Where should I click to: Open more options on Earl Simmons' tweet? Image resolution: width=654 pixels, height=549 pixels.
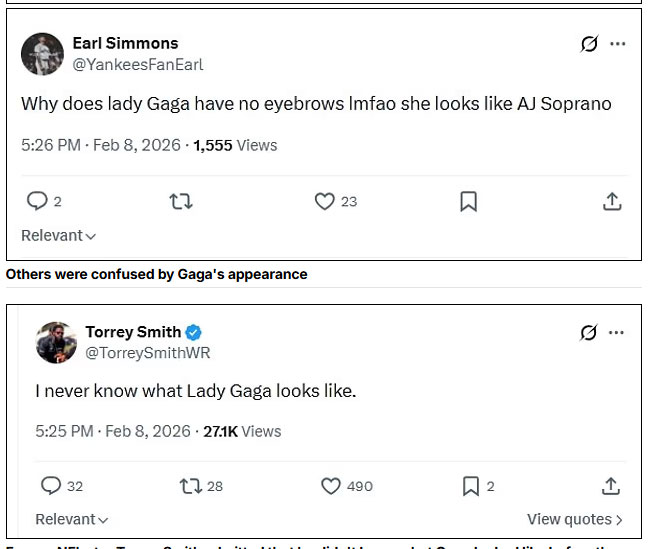pos(618,44)
